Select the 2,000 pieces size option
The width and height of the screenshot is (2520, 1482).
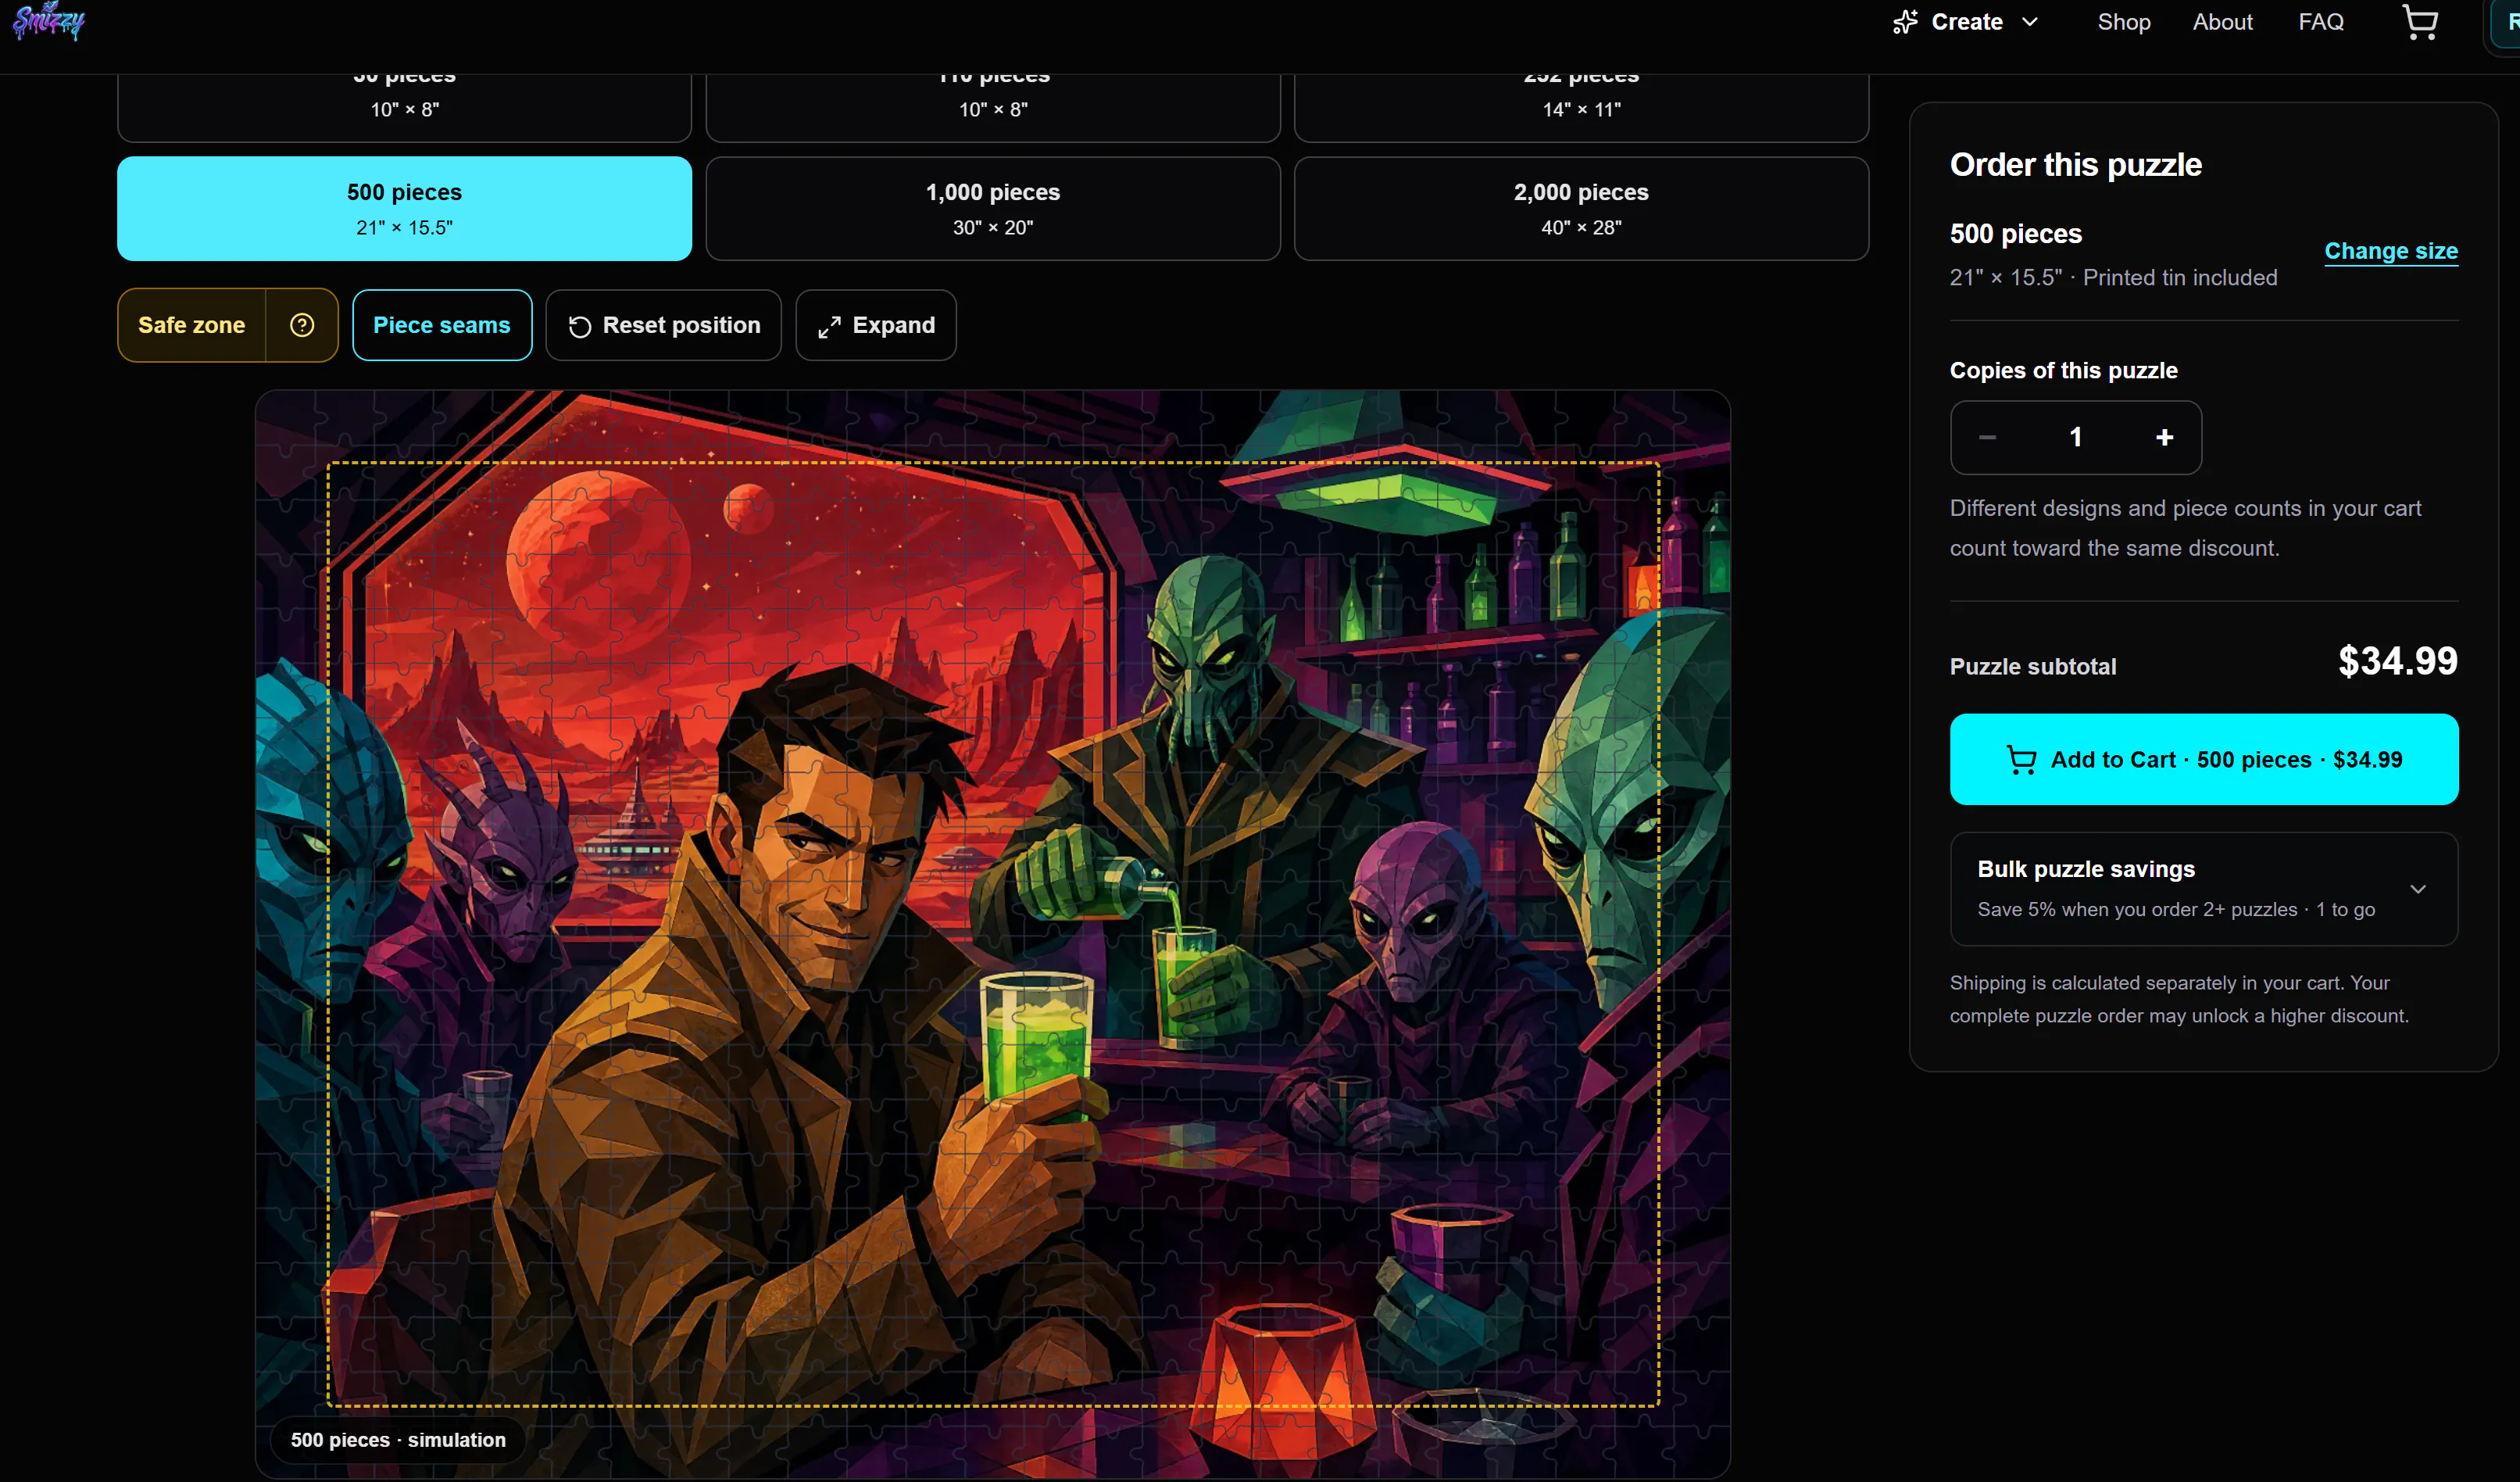1581,208
